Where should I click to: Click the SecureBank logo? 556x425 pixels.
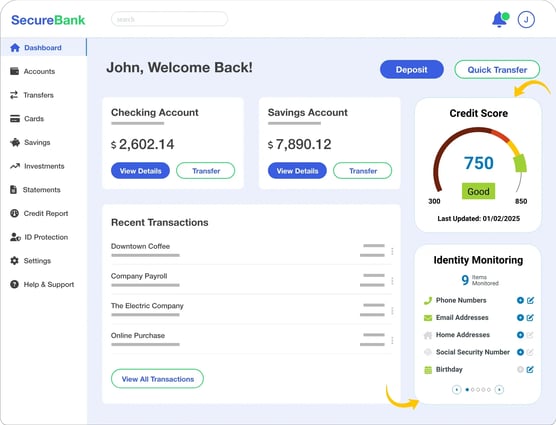click(48, 20)
